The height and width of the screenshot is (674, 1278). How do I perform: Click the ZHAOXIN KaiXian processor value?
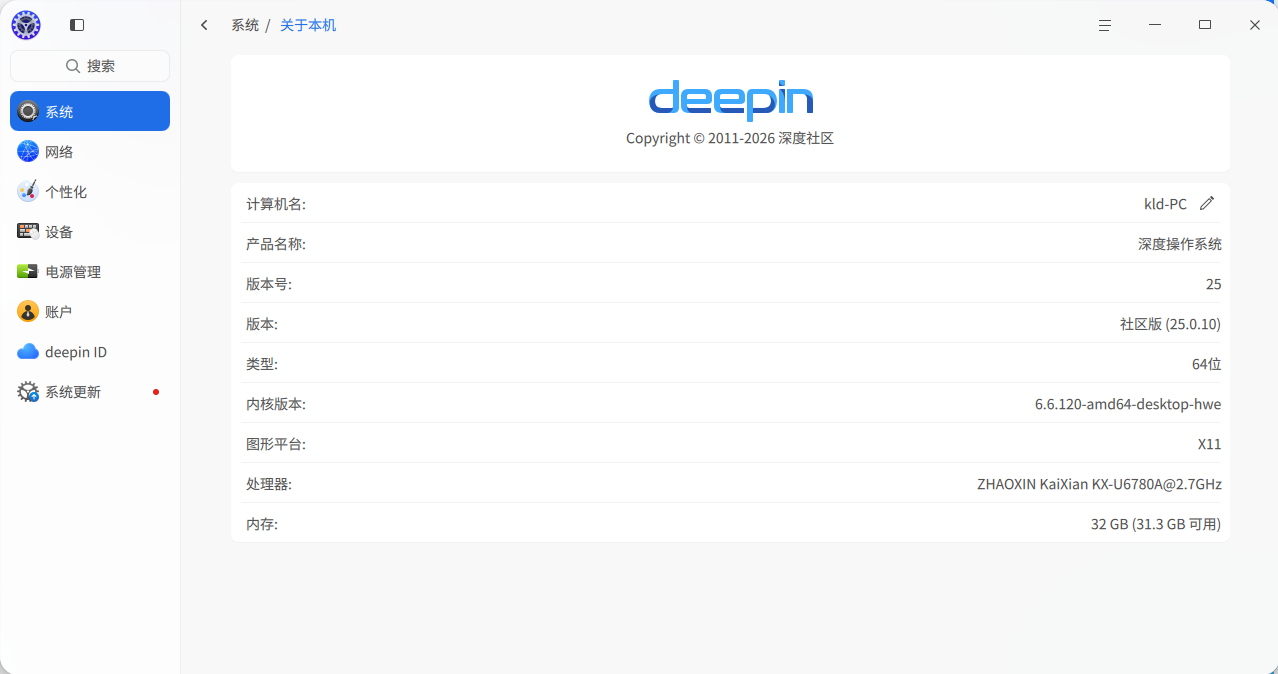point(1099,484)
